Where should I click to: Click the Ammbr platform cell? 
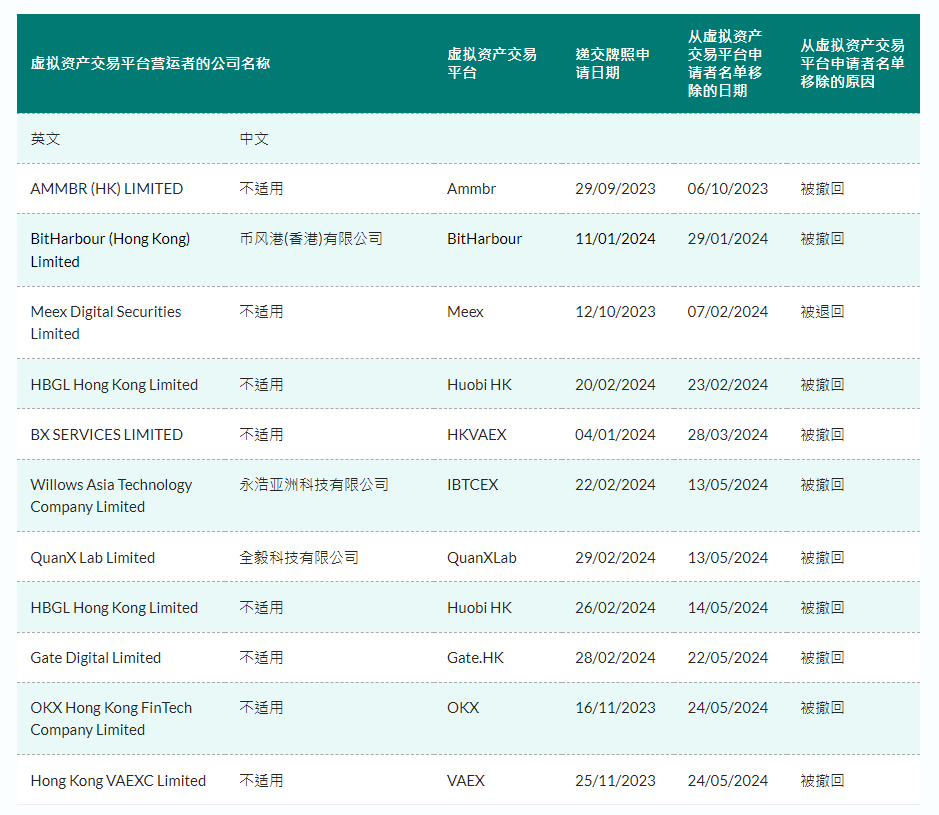[x=471, y=189]
